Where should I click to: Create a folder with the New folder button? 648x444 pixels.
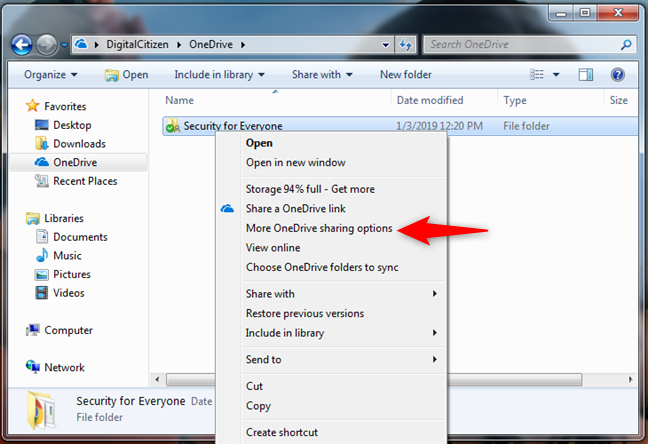(405, 75)
